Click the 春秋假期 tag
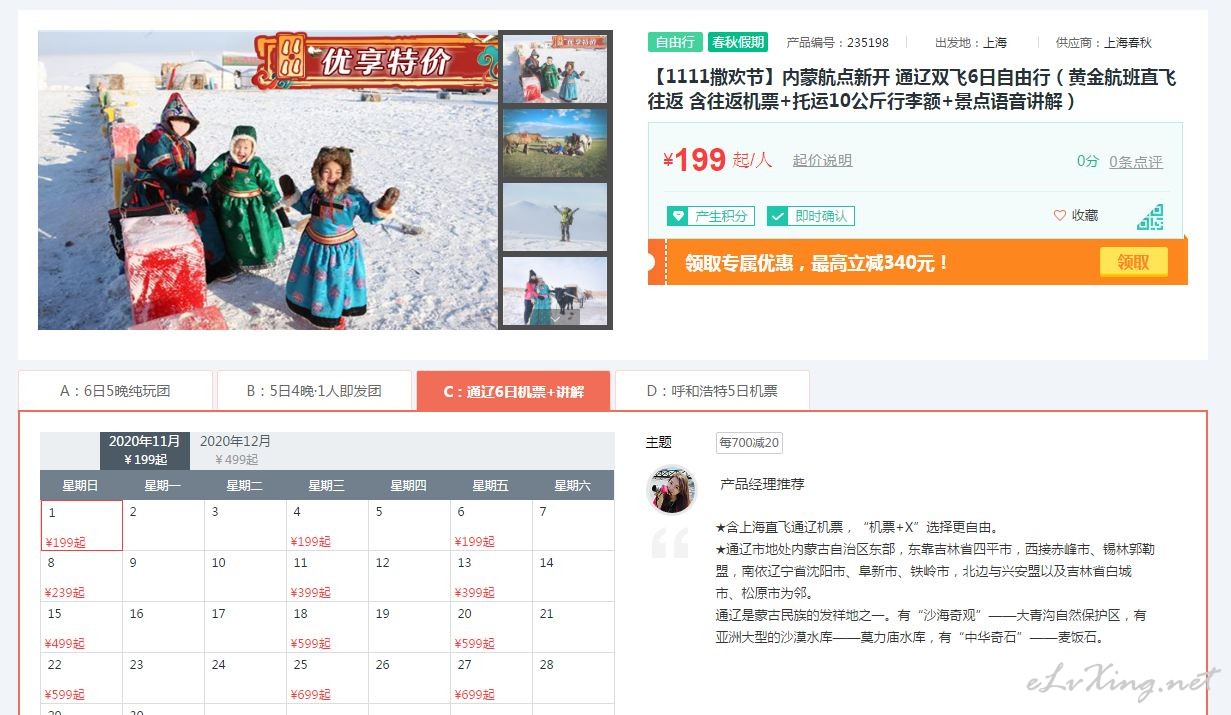This screenshot has width=1231, height=715. [x=738, y=42]
